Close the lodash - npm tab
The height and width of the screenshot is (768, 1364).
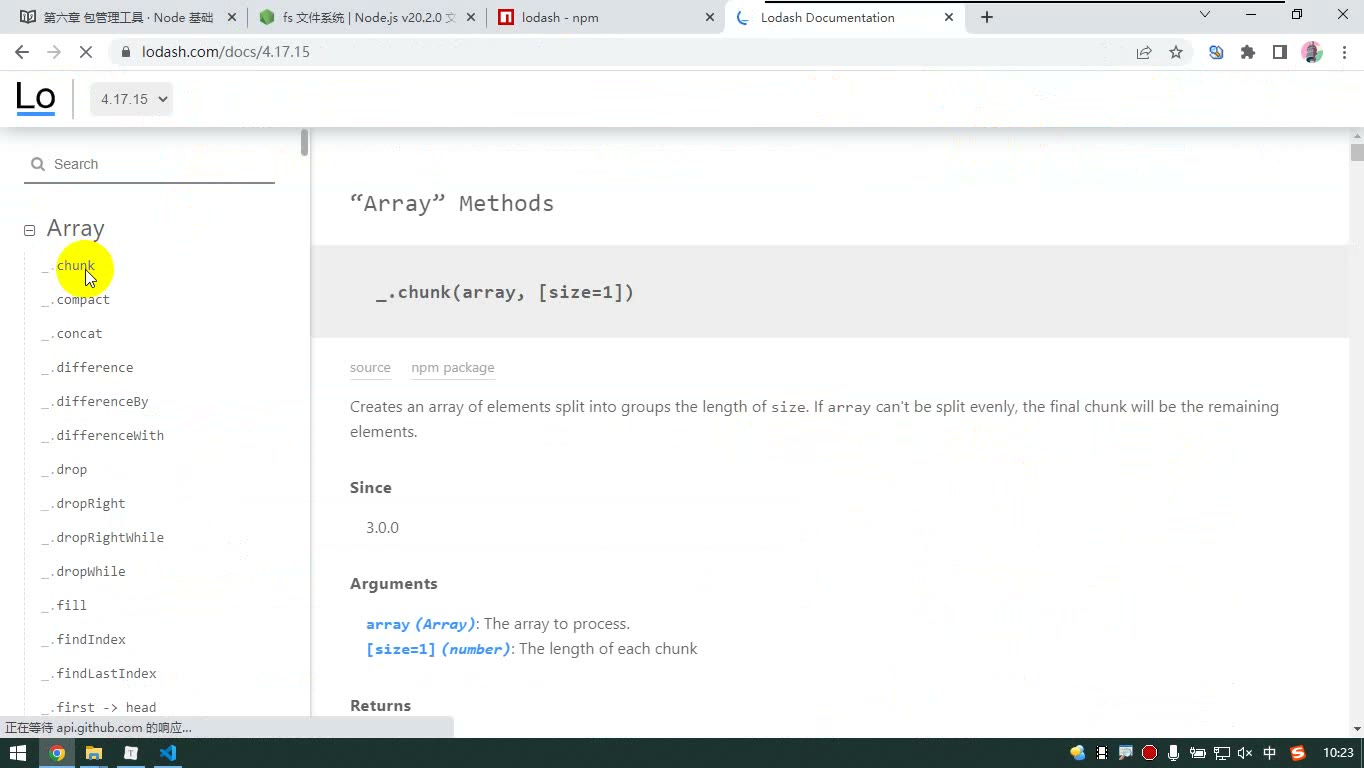[710, 17]
